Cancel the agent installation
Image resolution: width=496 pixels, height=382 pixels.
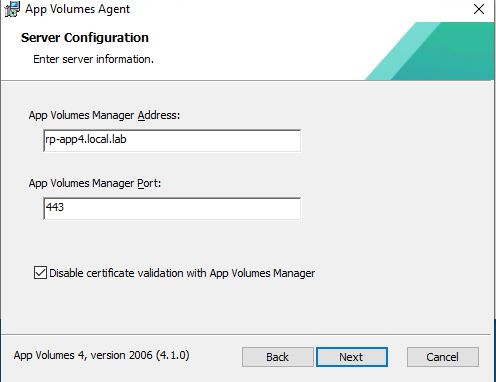(x=443, y=357)
